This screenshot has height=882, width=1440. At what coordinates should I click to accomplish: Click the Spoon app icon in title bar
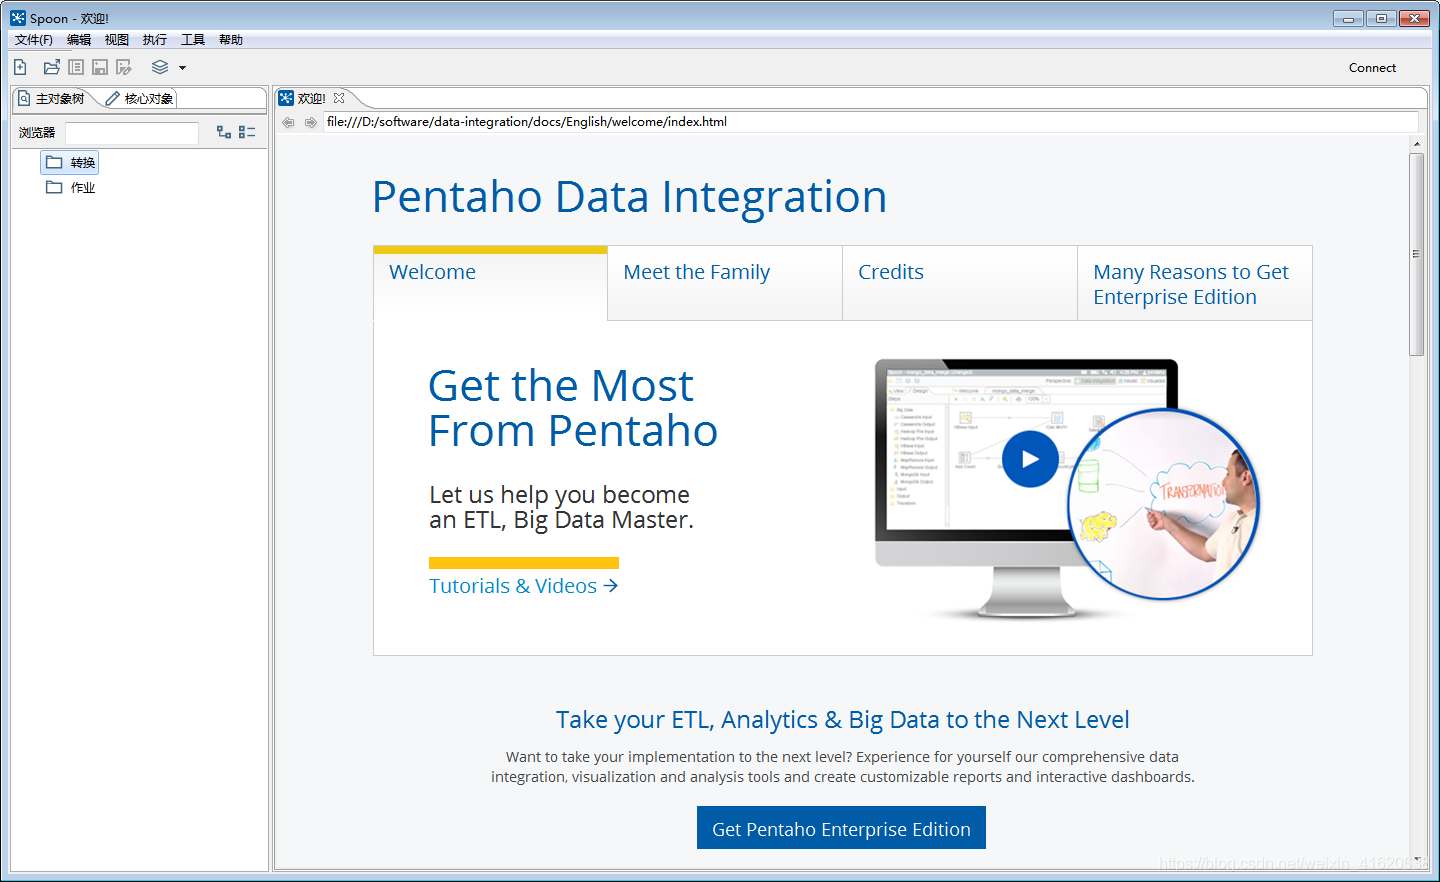(x=18, y=18)
